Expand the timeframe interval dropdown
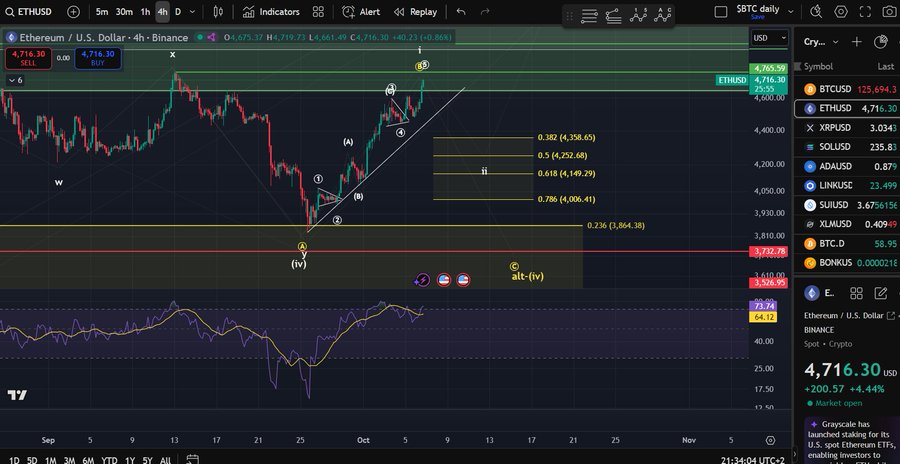 pos(192,11)
